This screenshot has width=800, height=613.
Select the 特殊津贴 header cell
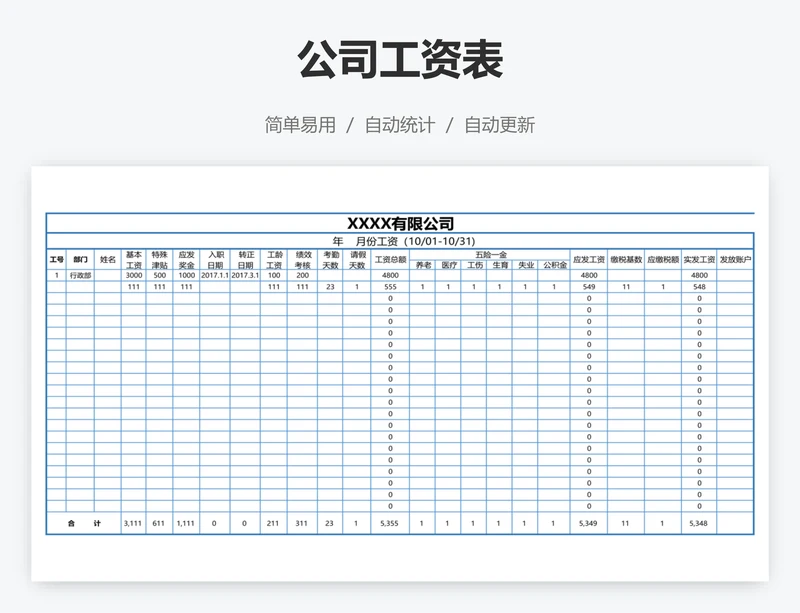tap(157, 260)
